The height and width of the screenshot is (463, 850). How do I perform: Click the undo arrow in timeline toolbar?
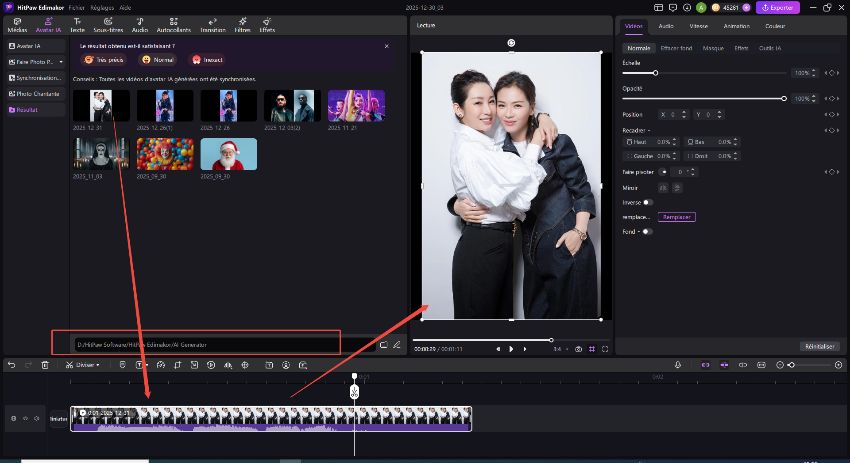click(x=11, y=365)
